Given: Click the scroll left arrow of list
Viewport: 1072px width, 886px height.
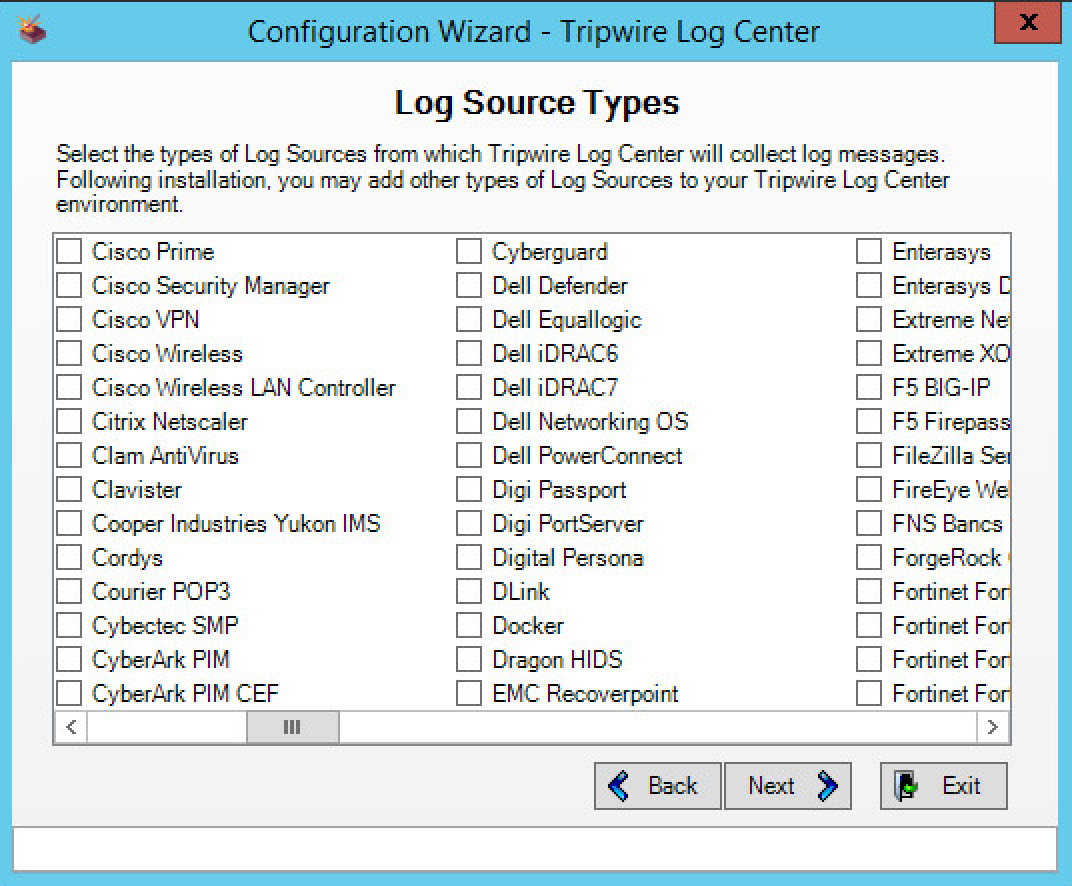Looking at the screenshot, I should (70, 727).
